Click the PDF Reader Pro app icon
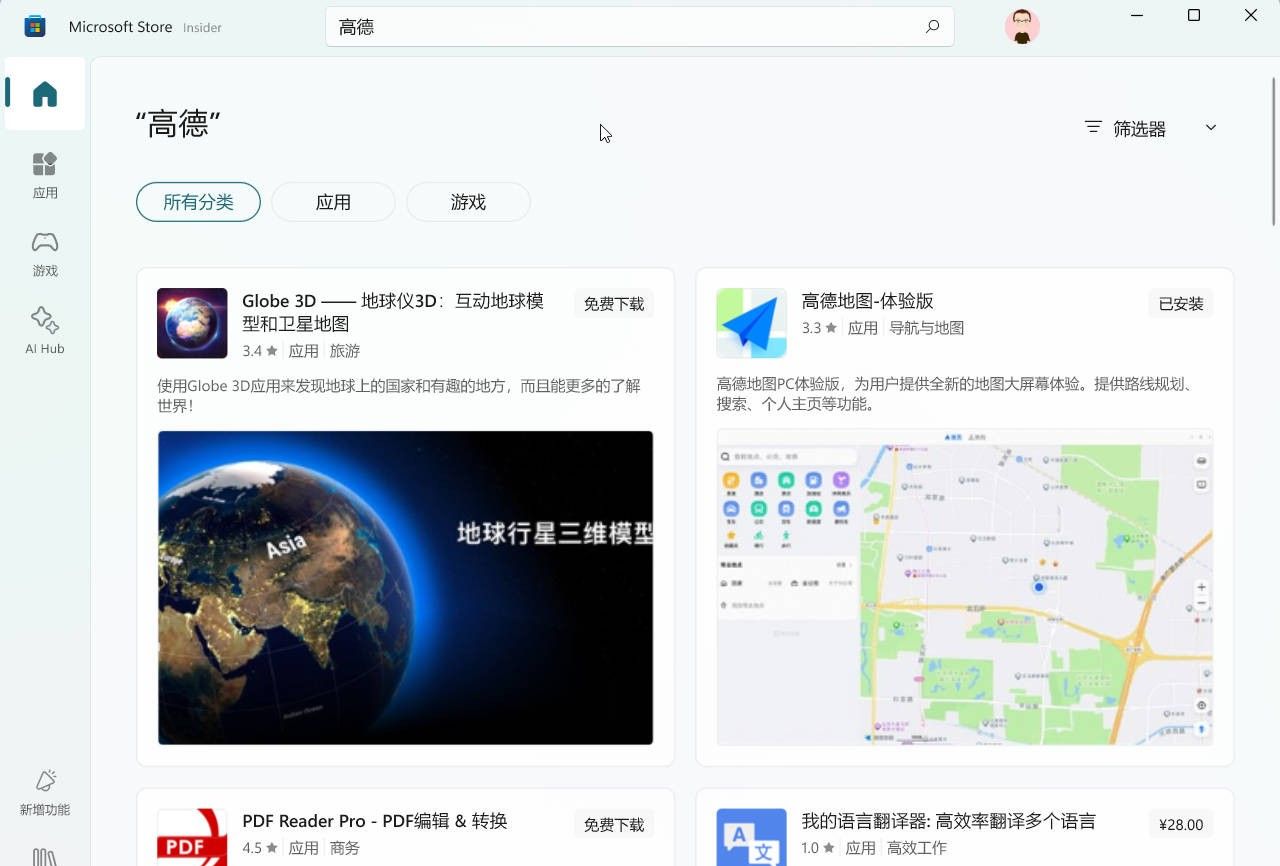Screen dimensions: 1280x866 tap(192, 837)
